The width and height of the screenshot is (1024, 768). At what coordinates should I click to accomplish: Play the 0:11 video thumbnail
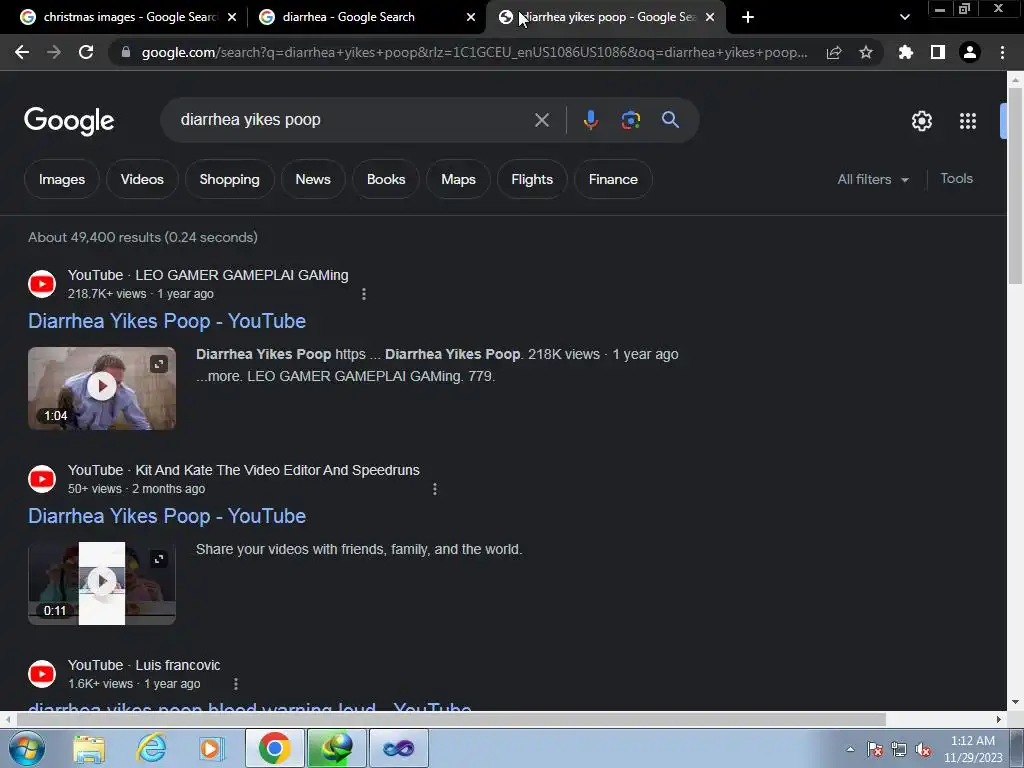102,582
